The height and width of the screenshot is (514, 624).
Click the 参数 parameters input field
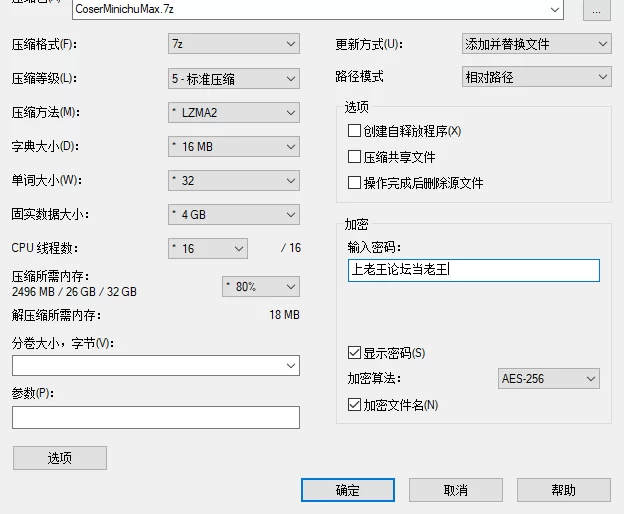(x=156, y=417)
